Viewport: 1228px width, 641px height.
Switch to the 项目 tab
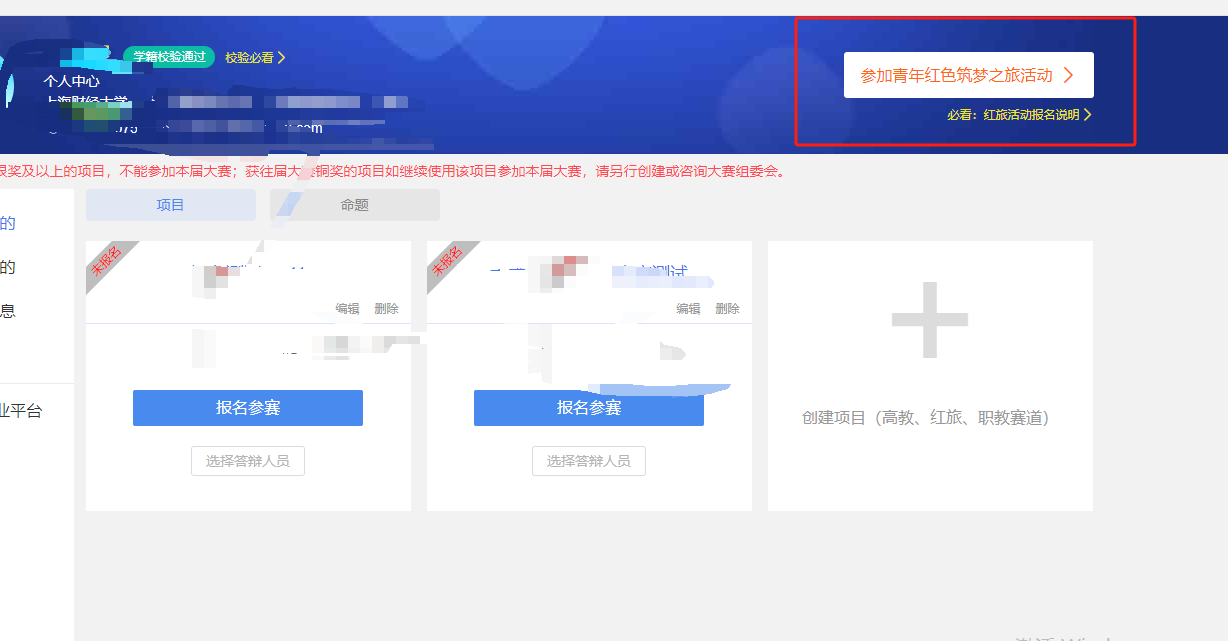click(171, 205)
